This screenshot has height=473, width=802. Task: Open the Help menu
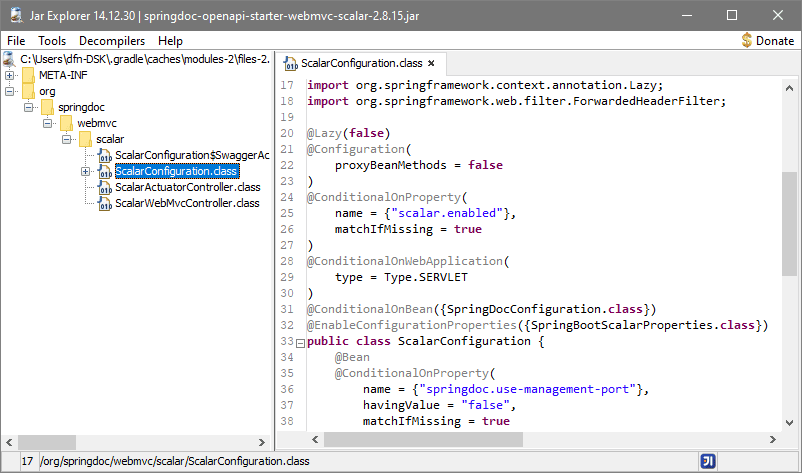(170, 41)
